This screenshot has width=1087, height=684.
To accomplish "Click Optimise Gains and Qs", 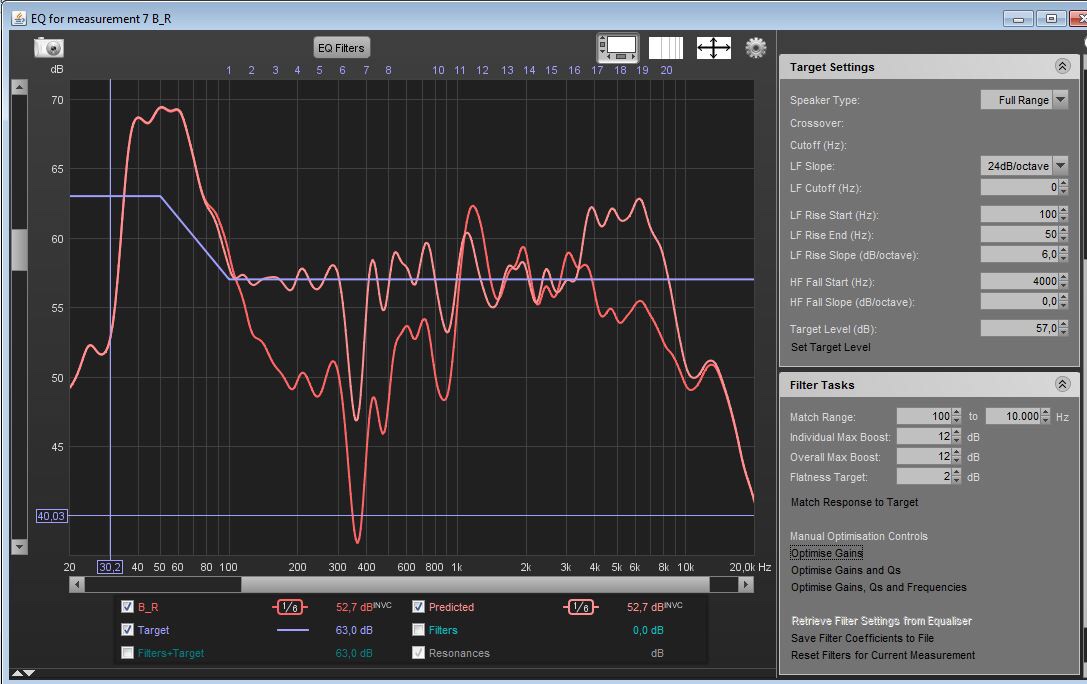I will pos(846,570).
